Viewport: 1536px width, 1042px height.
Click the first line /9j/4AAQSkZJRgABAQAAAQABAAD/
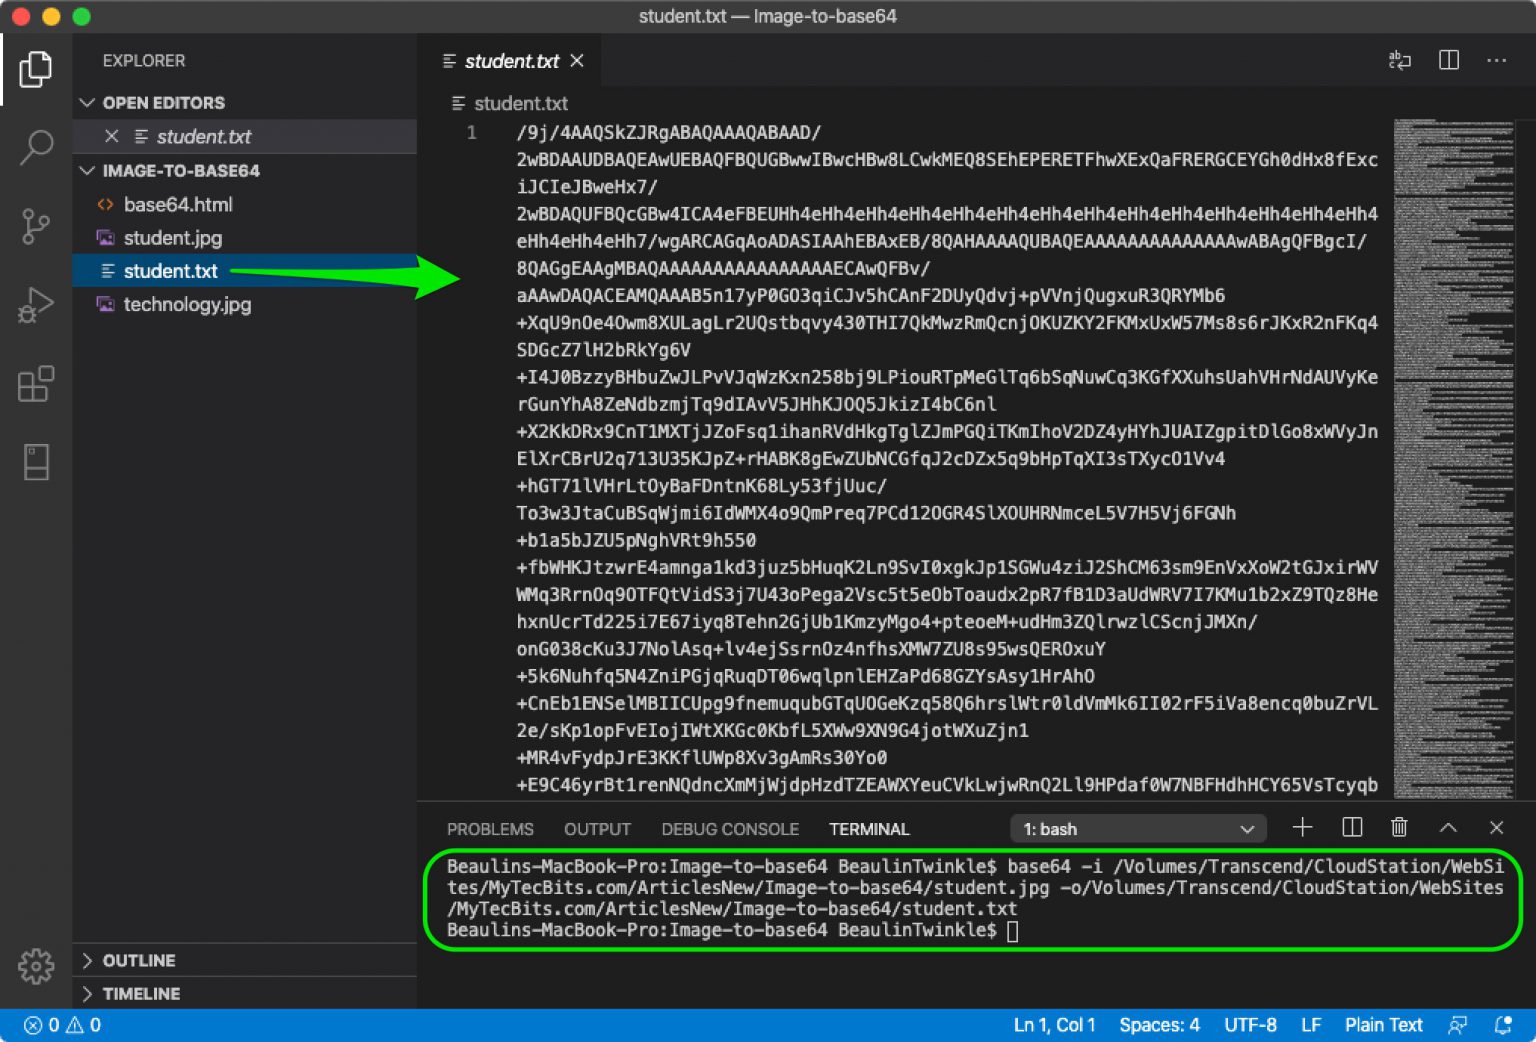click(668, 132)
